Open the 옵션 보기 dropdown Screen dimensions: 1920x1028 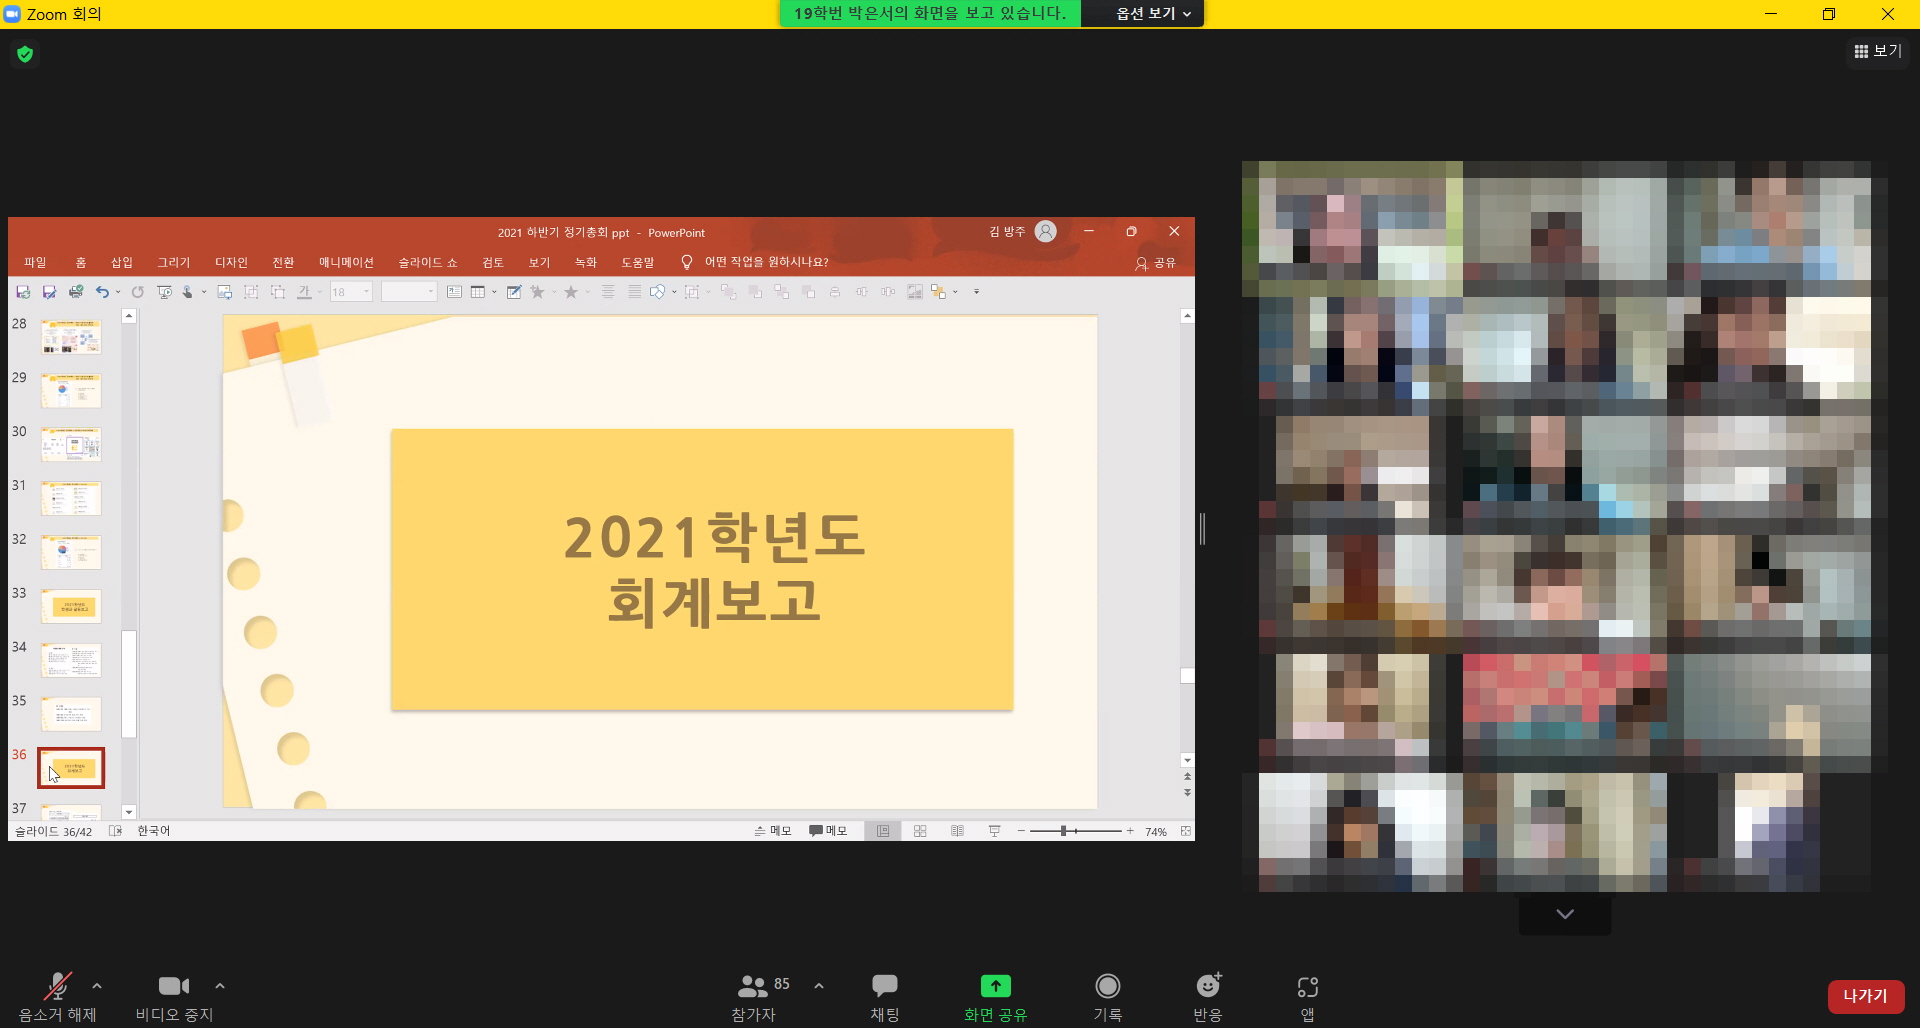pos(1153,14)
